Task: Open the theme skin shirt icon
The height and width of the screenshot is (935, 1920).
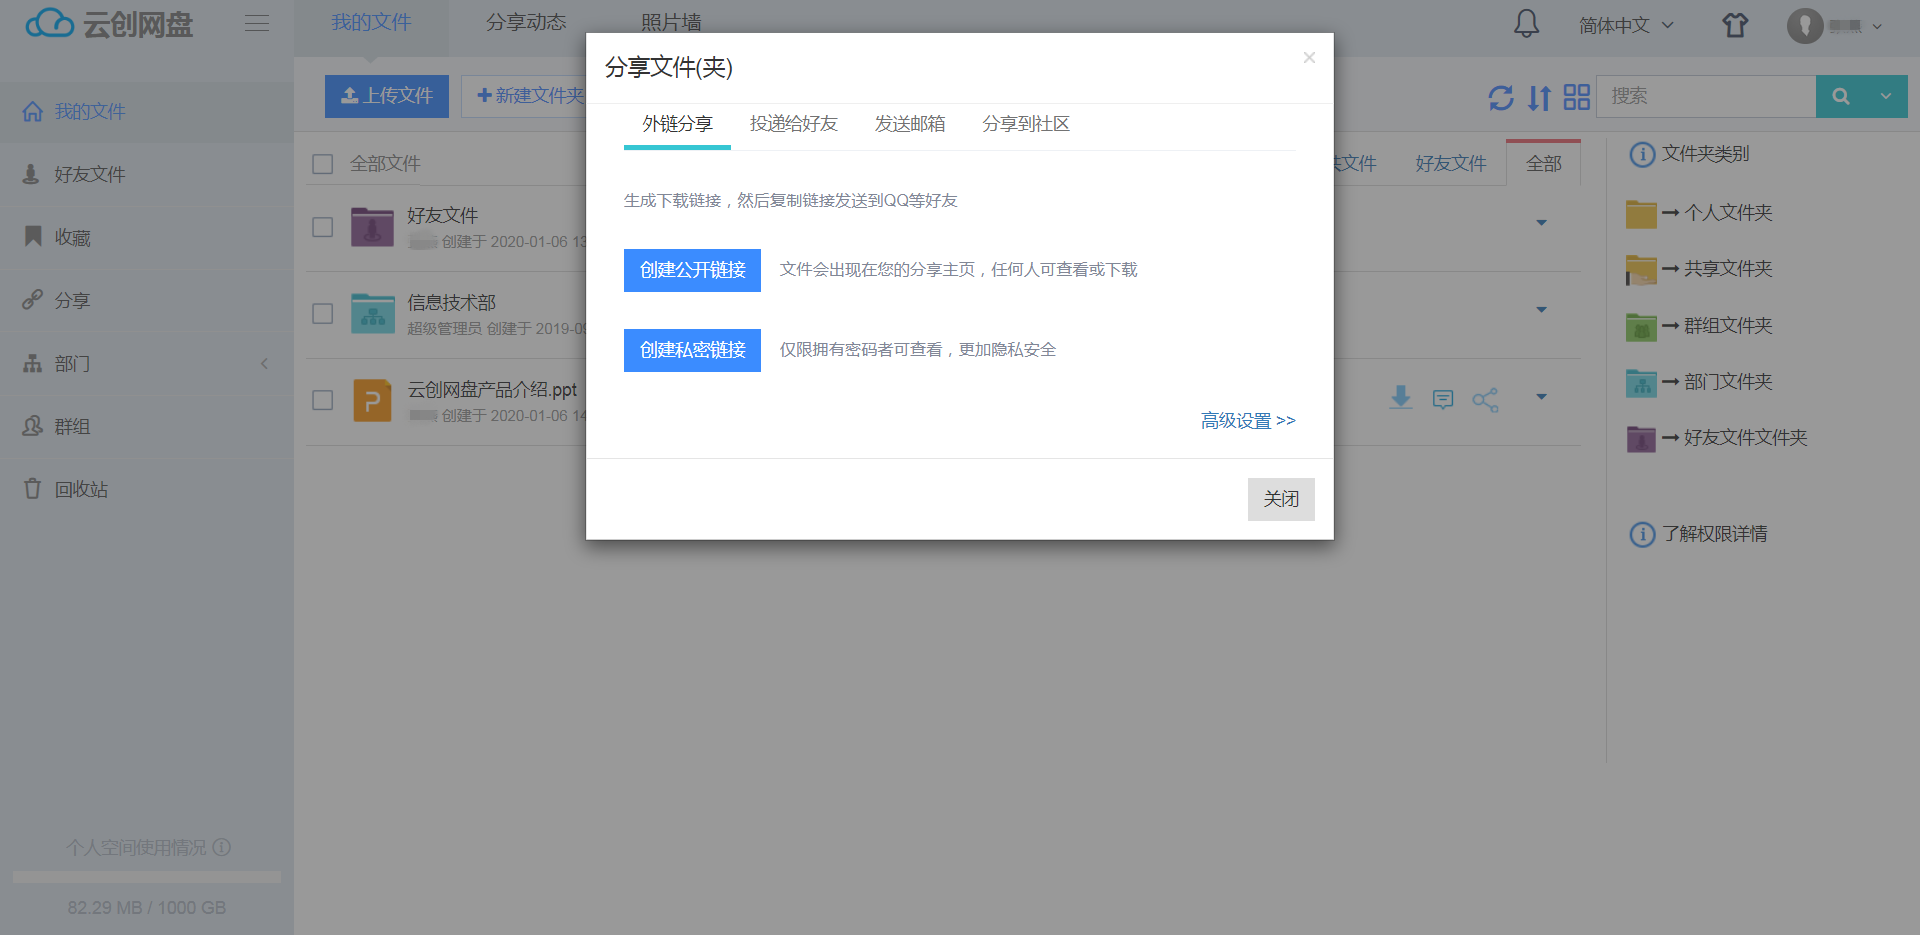Action: (1735, 25)
